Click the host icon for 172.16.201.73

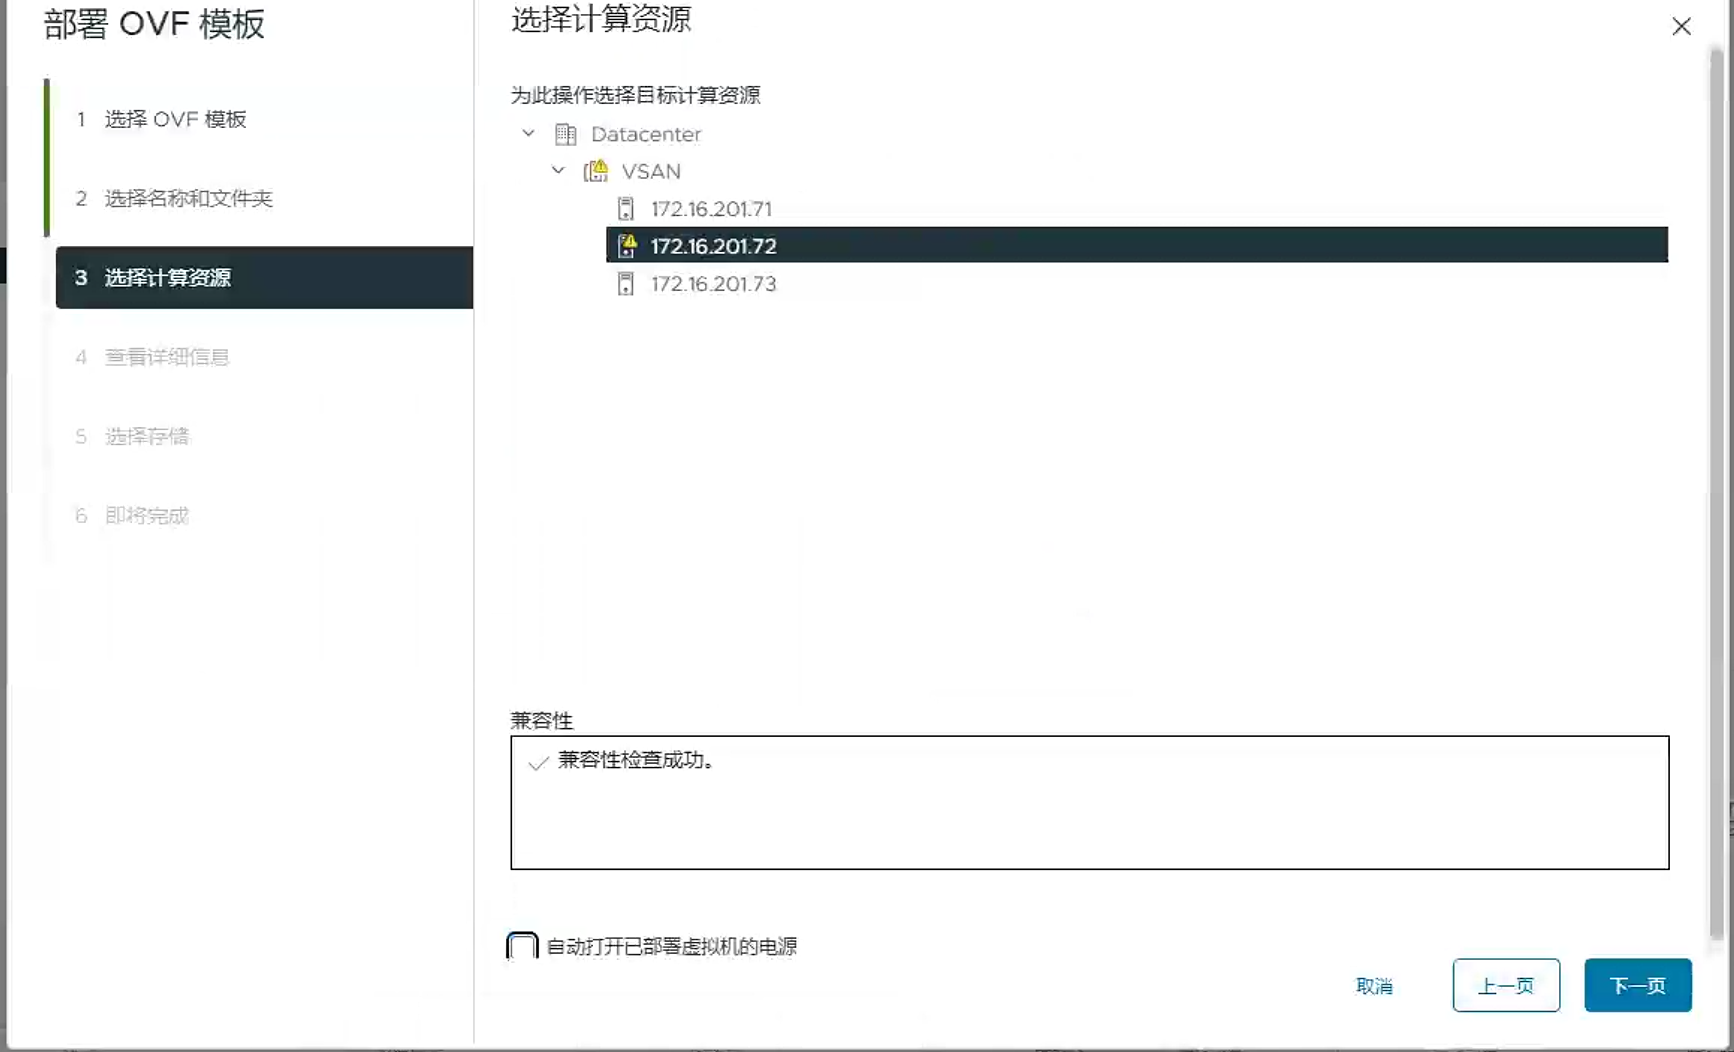tap(625, 284)
